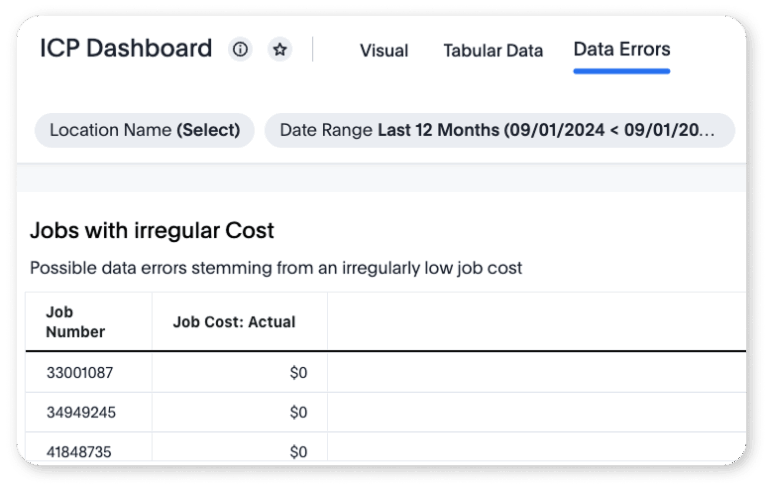Click the $0 cost for job 34949245
The image size is (768, 488).
point(298,412)
